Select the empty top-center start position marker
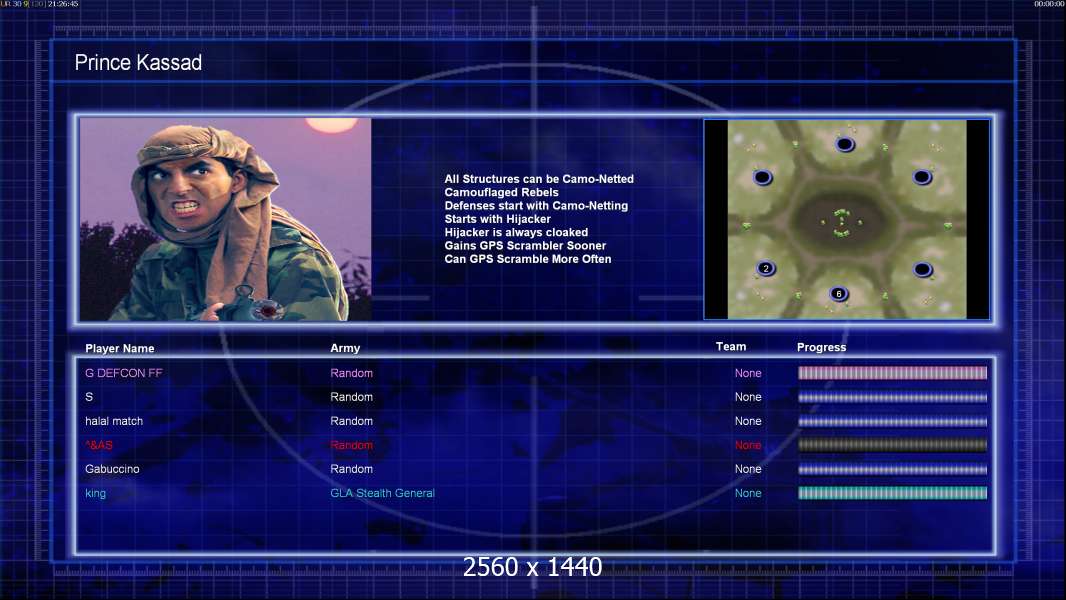Viewport: 1066px width, 600px height. 845,144
